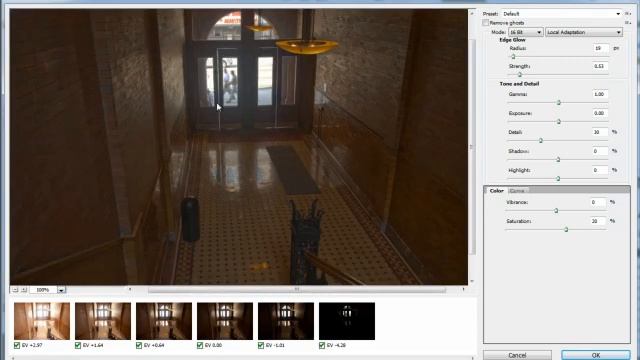This screenshot has width=640, height=360.
Task: Click the Gamma value field
Action: click(x=600, y=94)
